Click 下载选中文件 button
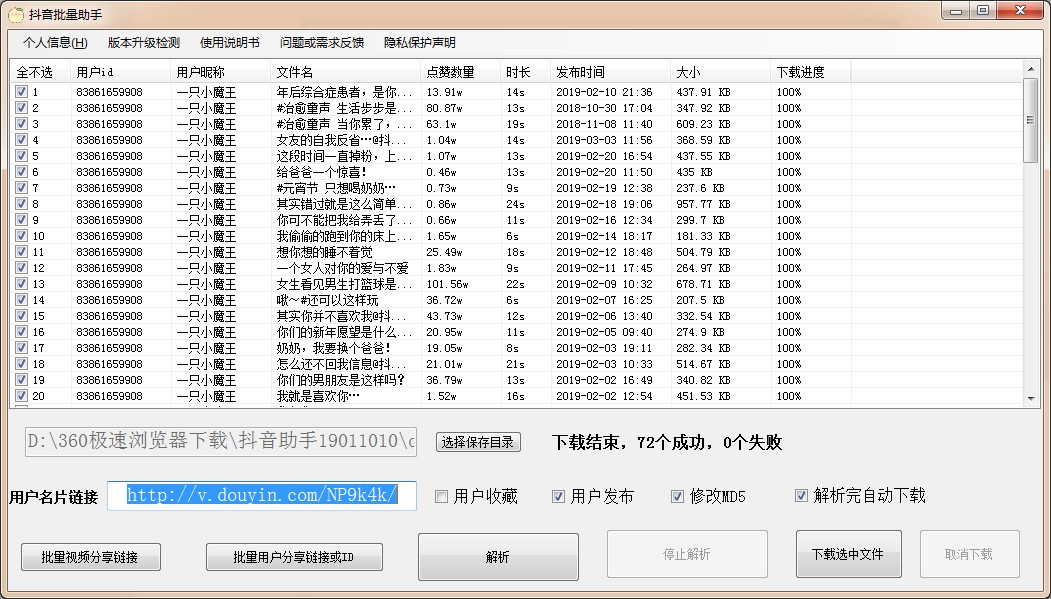Image resolution: width=1051 pixels, height=599 pixels. 849,554
